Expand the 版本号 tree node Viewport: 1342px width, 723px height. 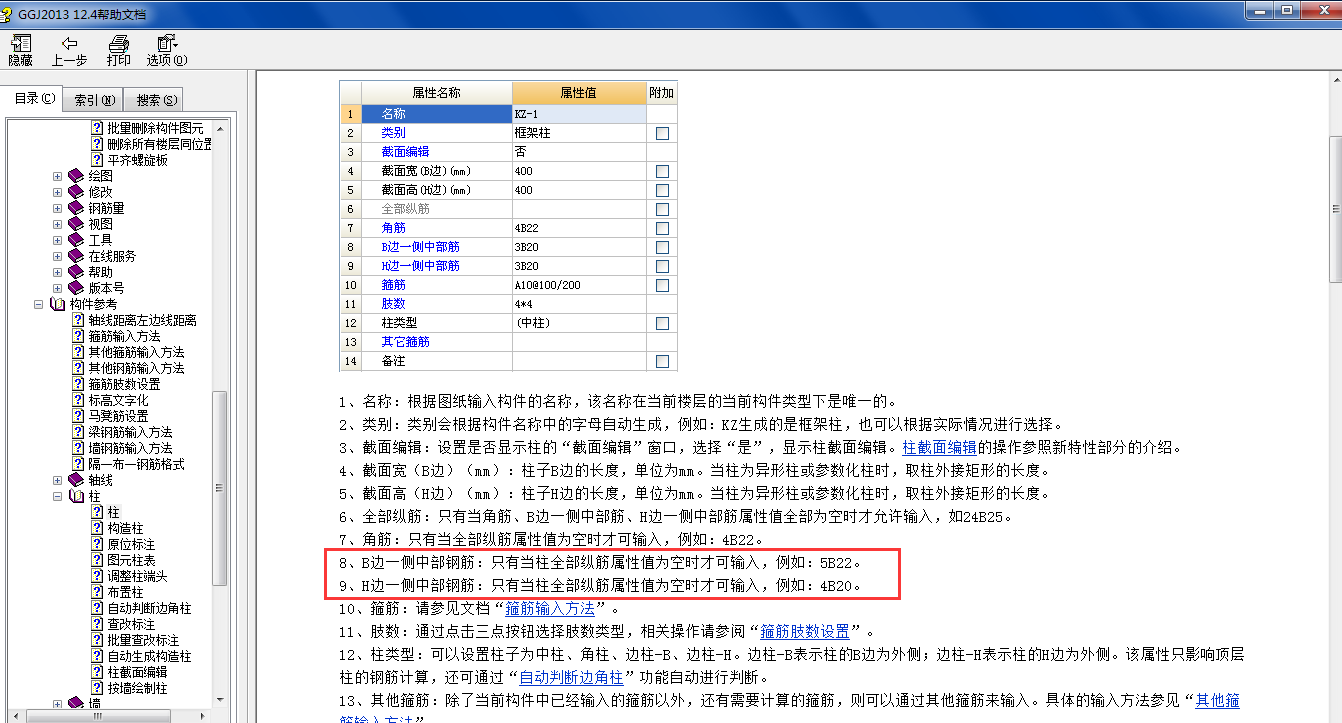pyautogui.click(x=57, y=288)
